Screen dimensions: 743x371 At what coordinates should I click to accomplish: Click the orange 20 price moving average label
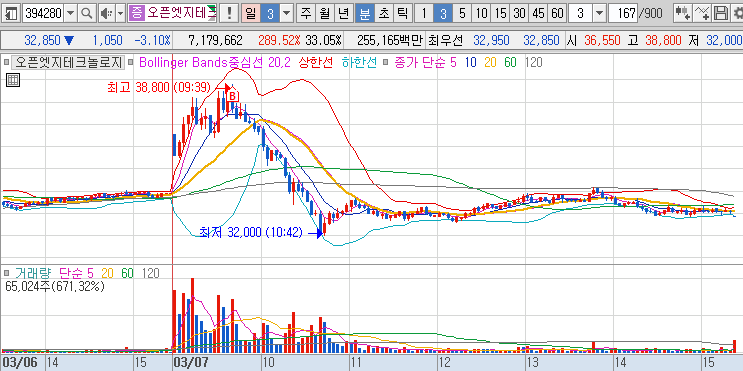pyautogui.click(x=490, y=62)
